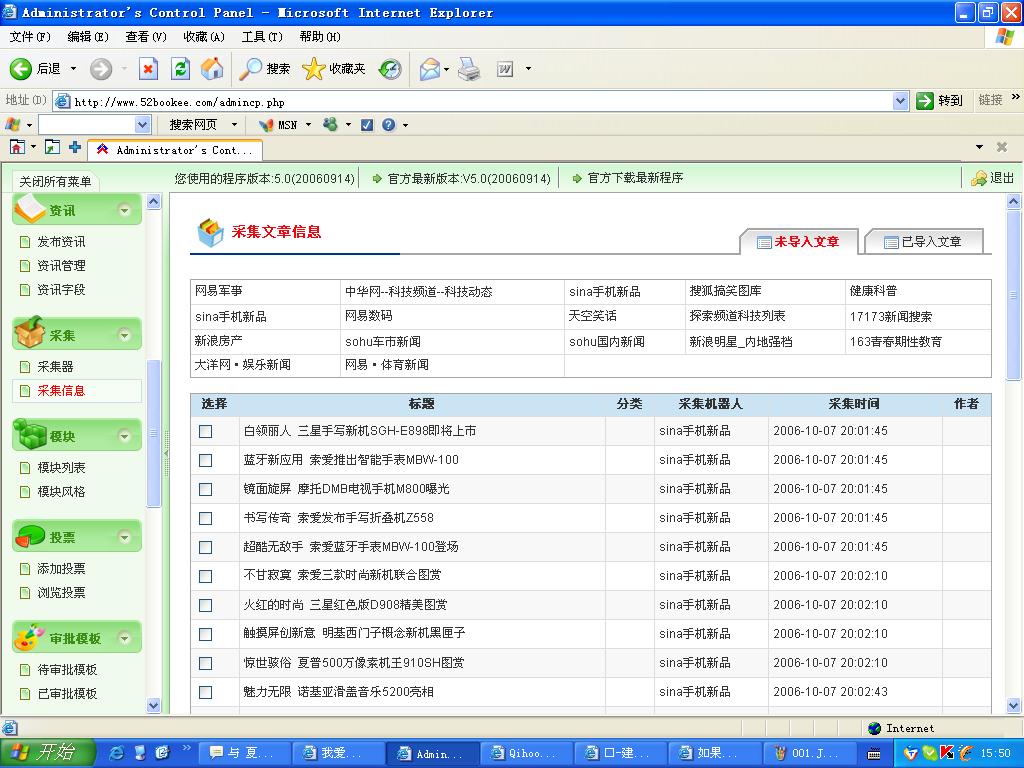
Task: Open the 搜索网页 dropdown arrow
Action: tap(234, 125)
